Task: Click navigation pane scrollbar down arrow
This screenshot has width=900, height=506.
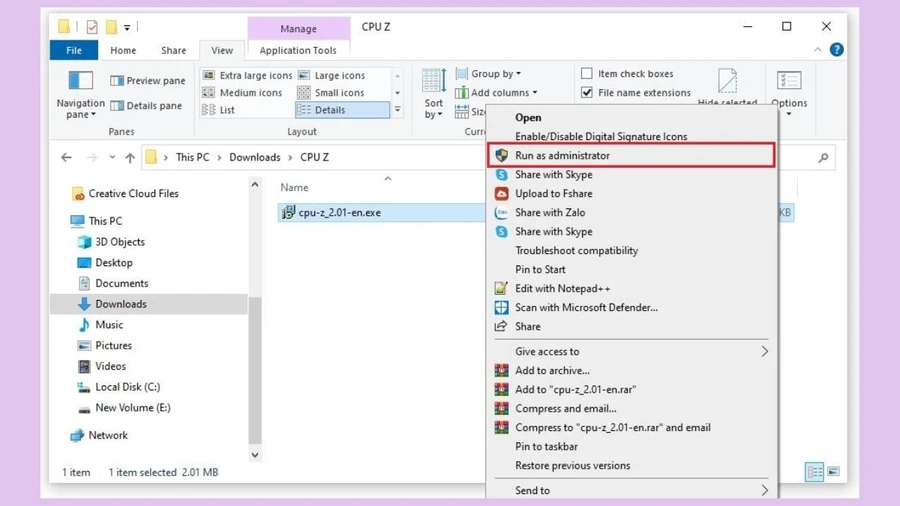Action: coord(255,456)
